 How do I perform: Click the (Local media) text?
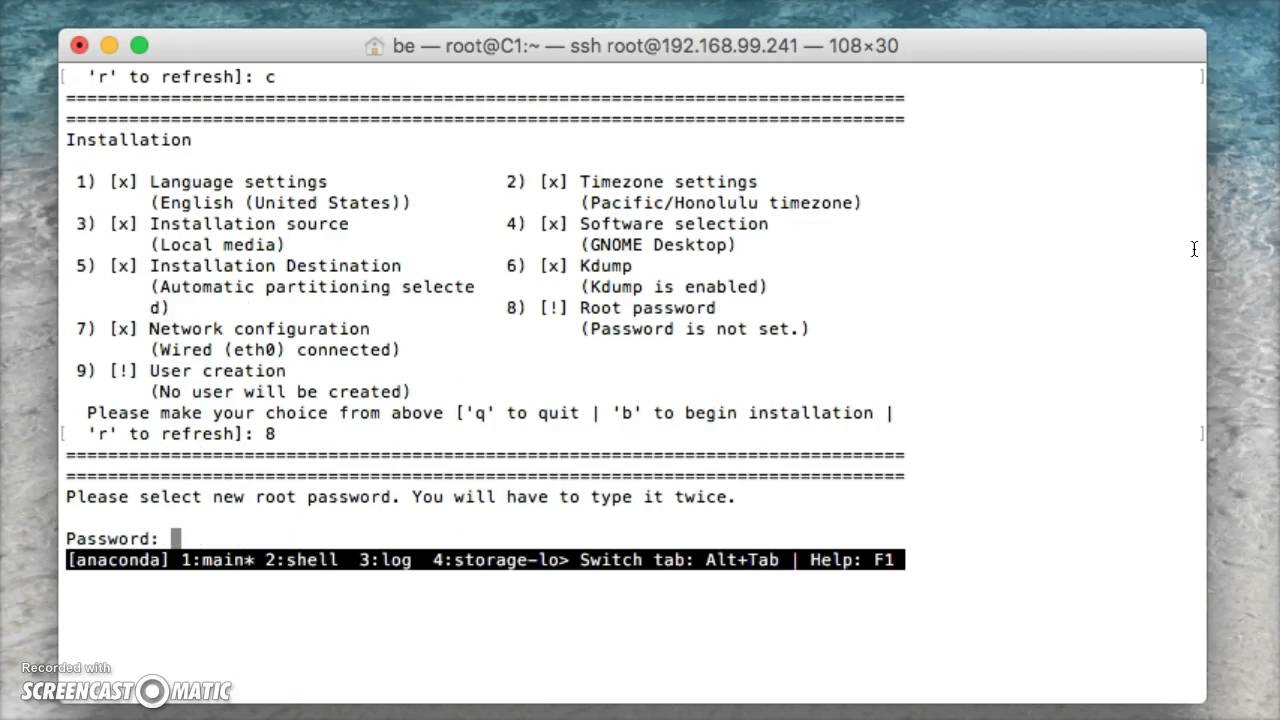click(x=217, y=245)
